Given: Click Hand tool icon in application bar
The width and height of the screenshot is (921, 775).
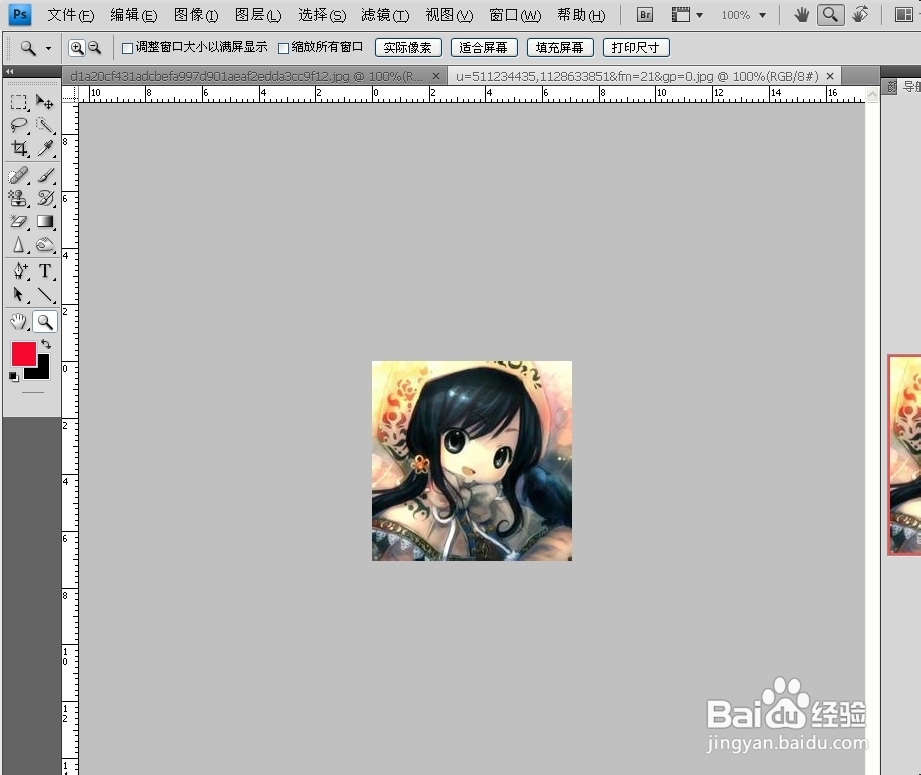Looking at the screenshot, I should point(801,15).
